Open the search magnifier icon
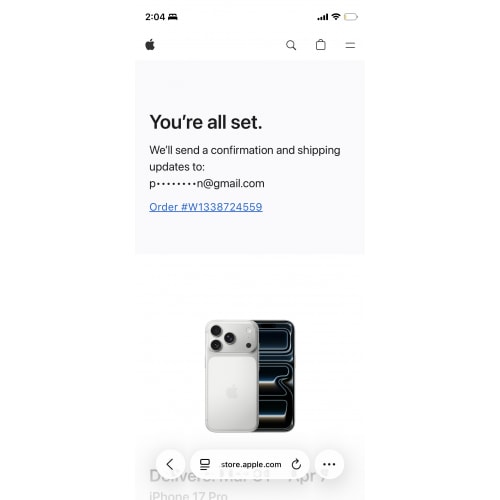Screen dimensions: 500x500 point(291,45)
